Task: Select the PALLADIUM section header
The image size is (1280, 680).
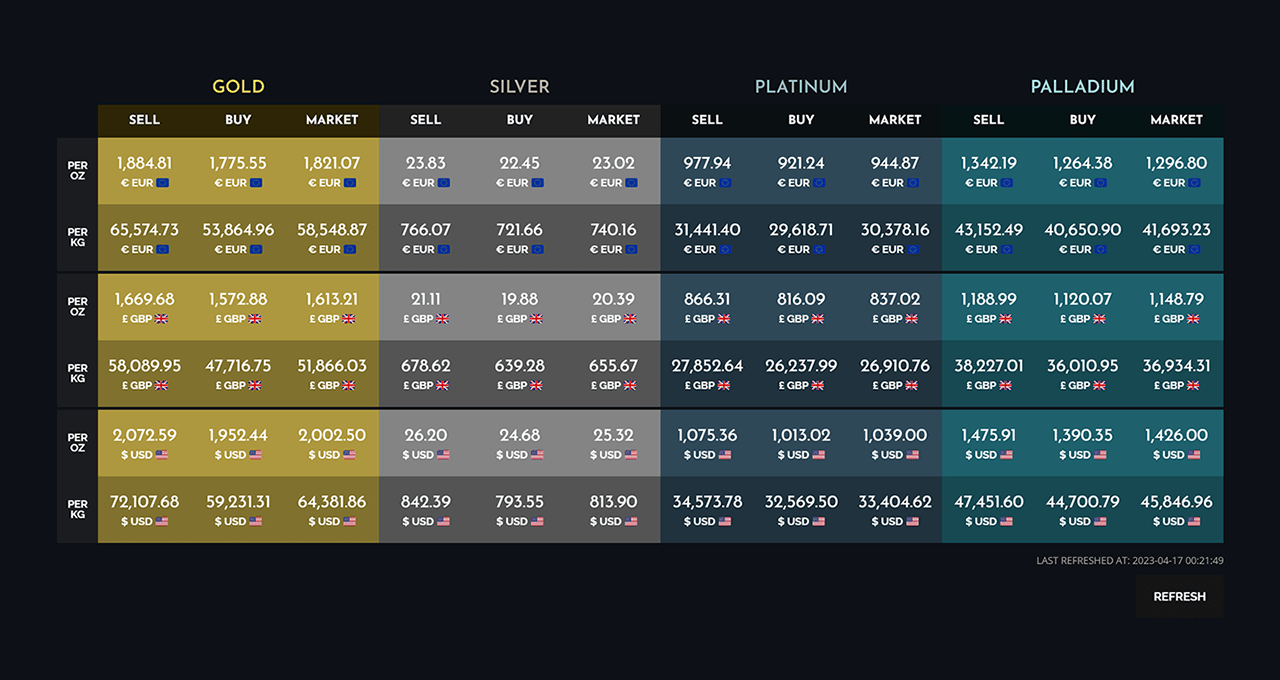Action: point(1082,87)
